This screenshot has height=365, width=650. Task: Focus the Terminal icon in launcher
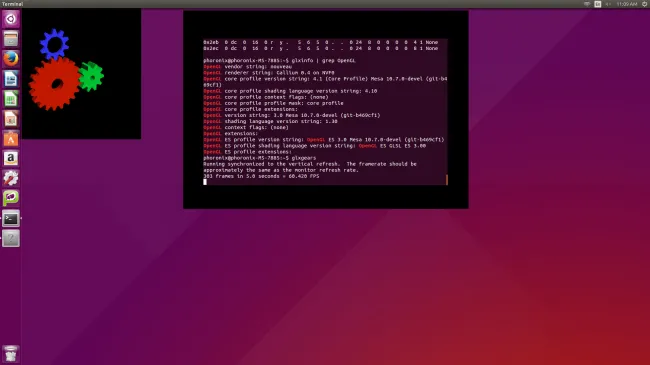pyautogui.click(x=11, y=218)
